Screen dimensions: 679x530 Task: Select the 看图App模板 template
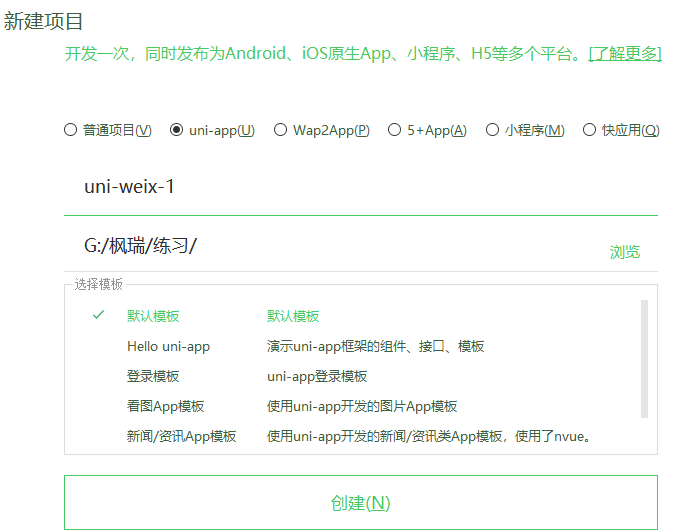(165, 406)
